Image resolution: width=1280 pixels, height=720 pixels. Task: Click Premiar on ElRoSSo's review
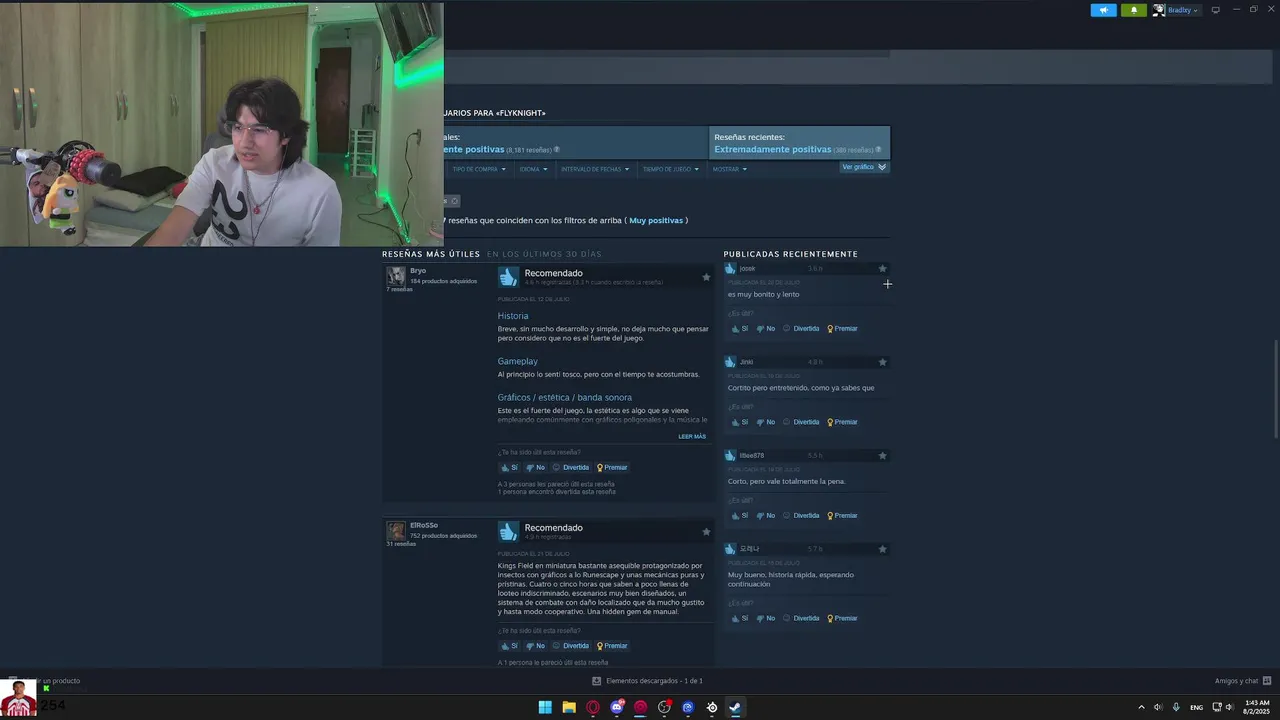(612, 645)
